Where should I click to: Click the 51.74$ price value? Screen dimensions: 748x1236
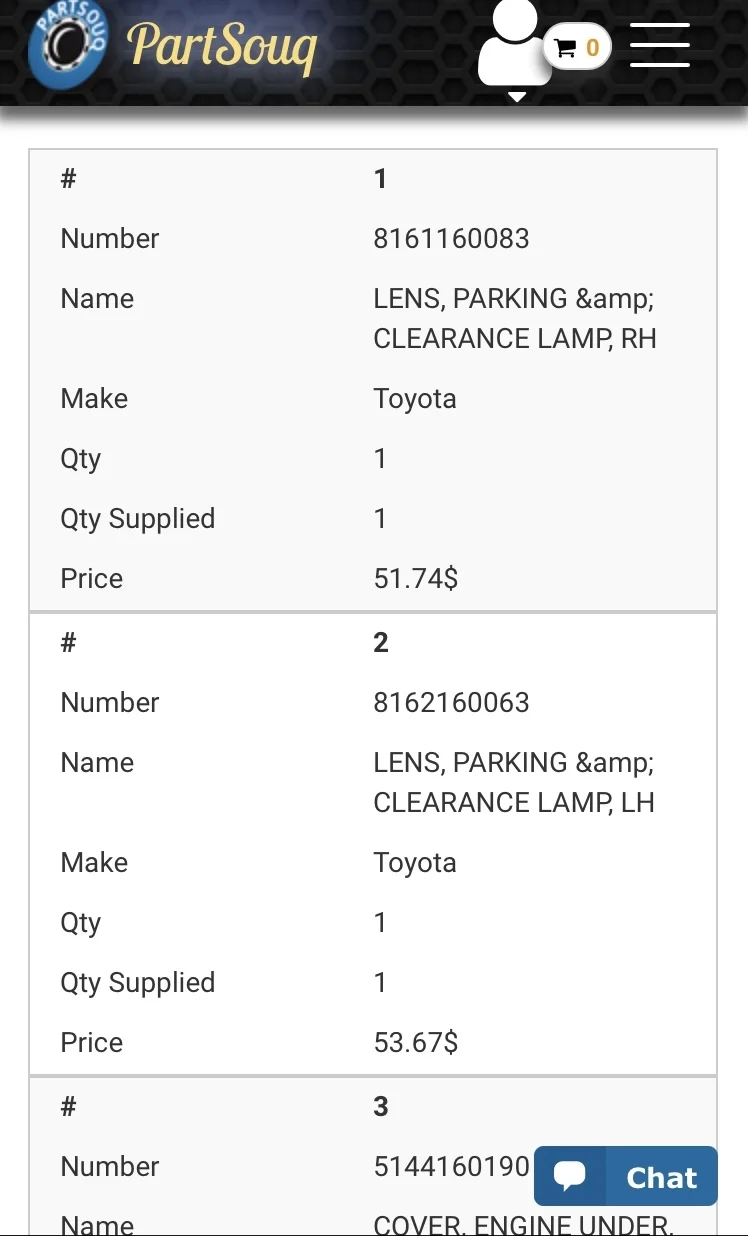415,579
